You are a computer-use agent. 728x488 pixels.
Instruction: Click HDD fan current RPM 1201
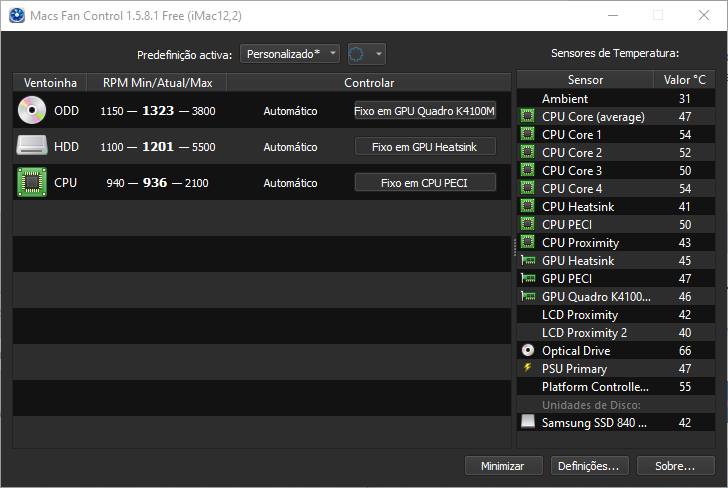158,147
